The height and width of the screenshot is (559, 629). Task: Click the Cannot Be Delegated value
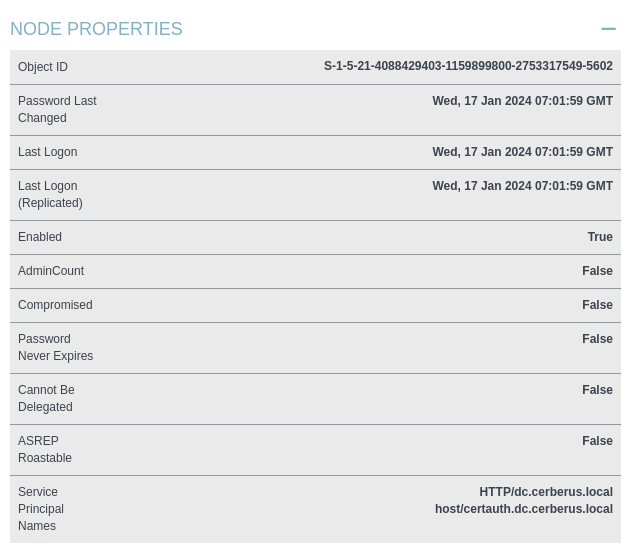point(597,390)
